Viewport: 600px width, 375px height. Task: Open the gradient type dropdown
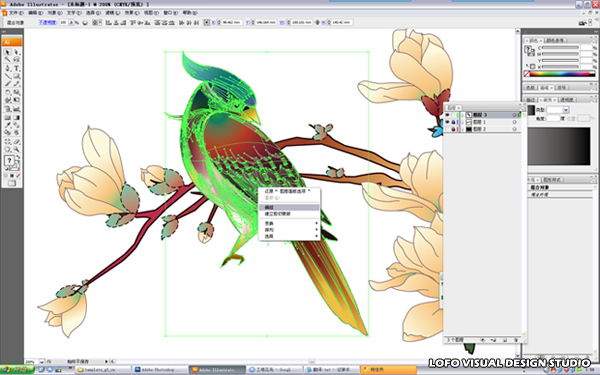pyautogui.click(x=566, y=110)
